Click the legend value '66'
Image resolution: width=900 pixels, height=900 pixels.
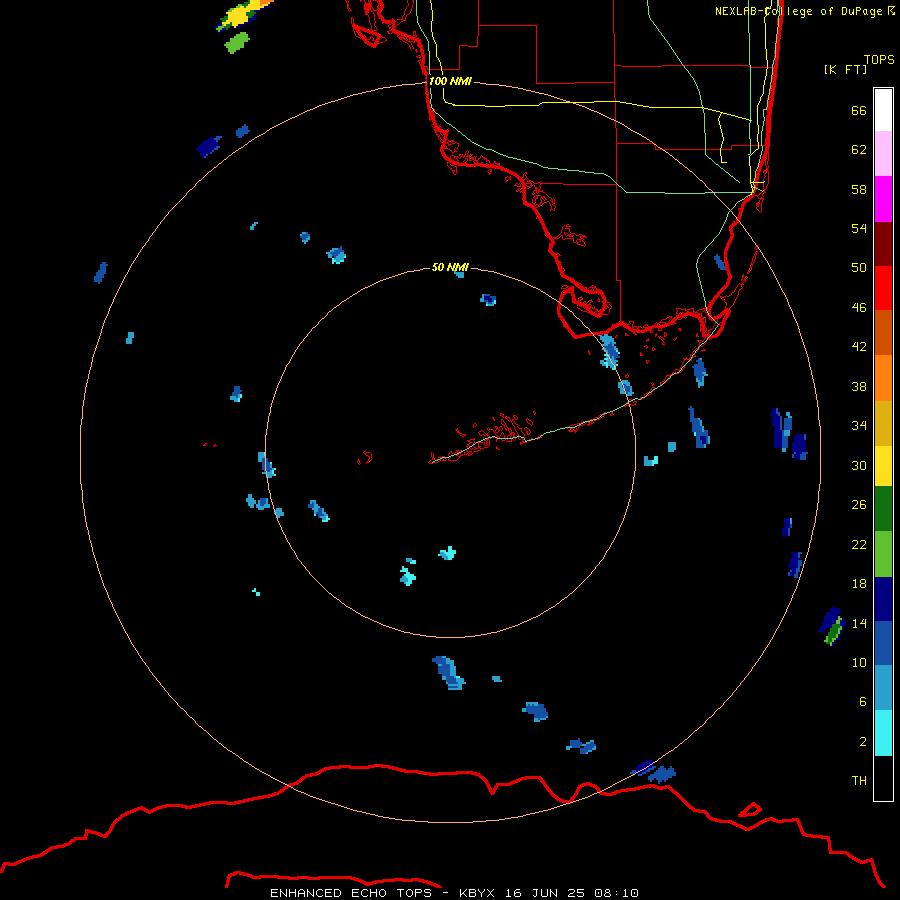[x=859, y=110]
